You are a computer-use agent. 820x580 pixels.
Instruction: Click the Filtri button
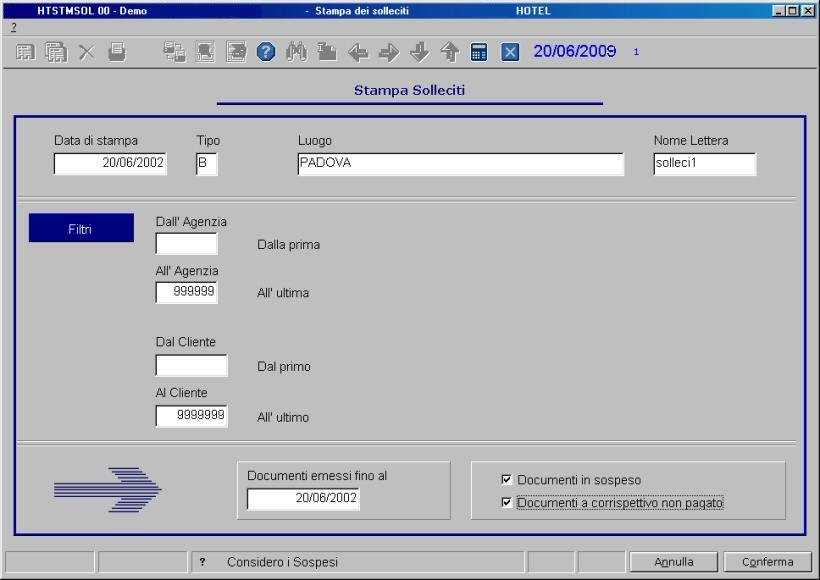pyautogui.click(x=81, y=229)
